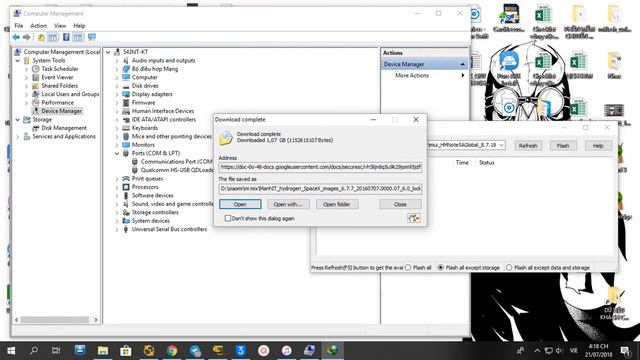The image size is (640, 360).
Task: Click the Up one level toolbar icon
Action: click(41, 37)
